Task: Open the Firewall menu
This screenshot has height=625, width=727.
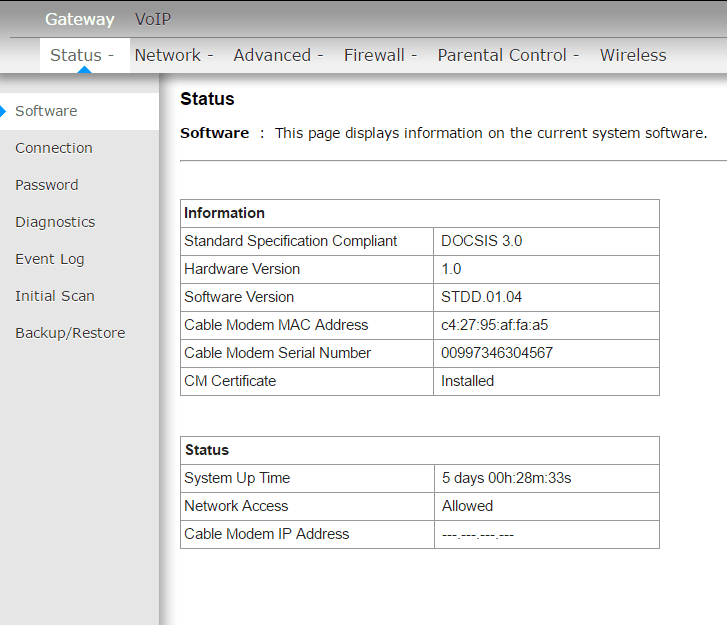Action: pyautogui.click(x=380, y=56)
